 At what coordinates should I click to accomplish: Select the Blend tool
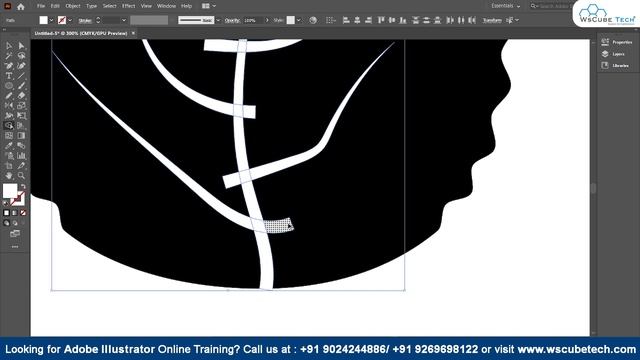(21, 146)
